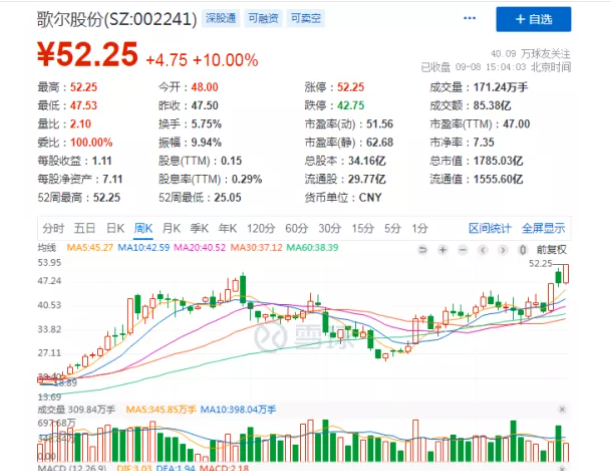This screenshot has height=471, width=611.
Task: Select the 30分 interval tab
Action: pyautogui.click(x=330, y=228)
